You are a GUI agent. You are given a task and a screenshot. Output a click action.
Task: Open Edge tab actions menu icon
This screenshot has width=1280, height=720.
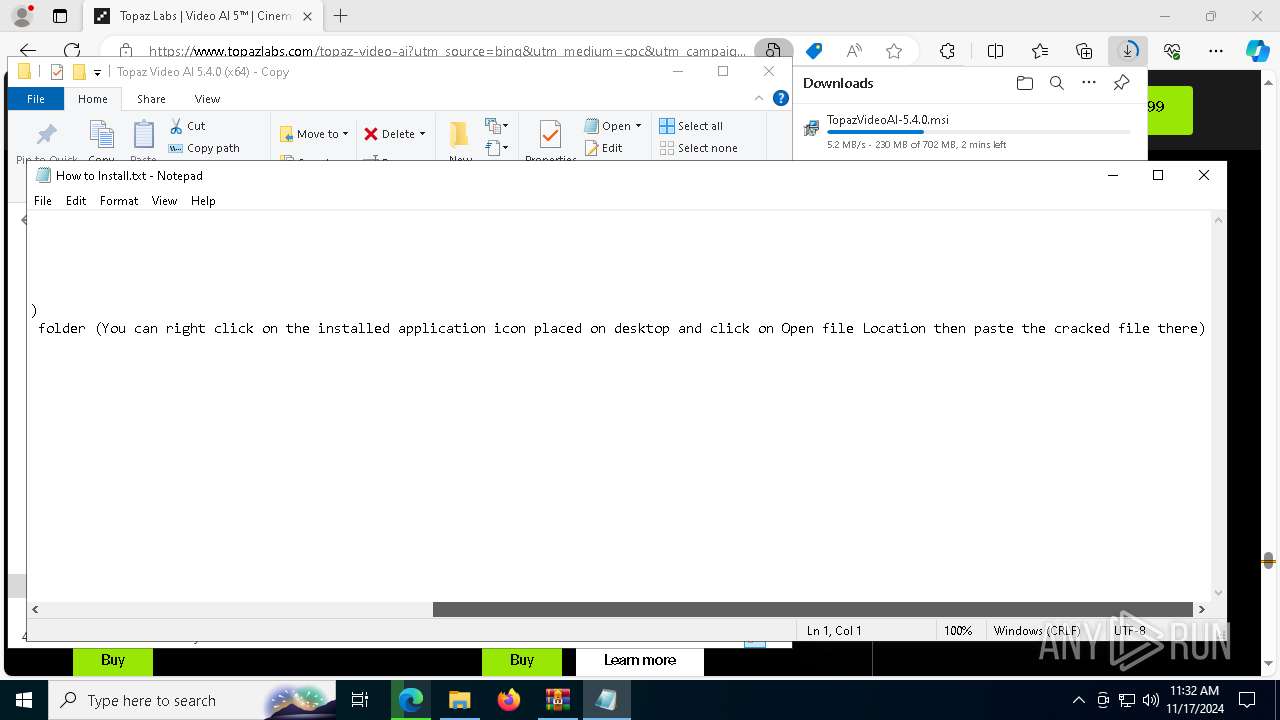click(x=60, y=16)
